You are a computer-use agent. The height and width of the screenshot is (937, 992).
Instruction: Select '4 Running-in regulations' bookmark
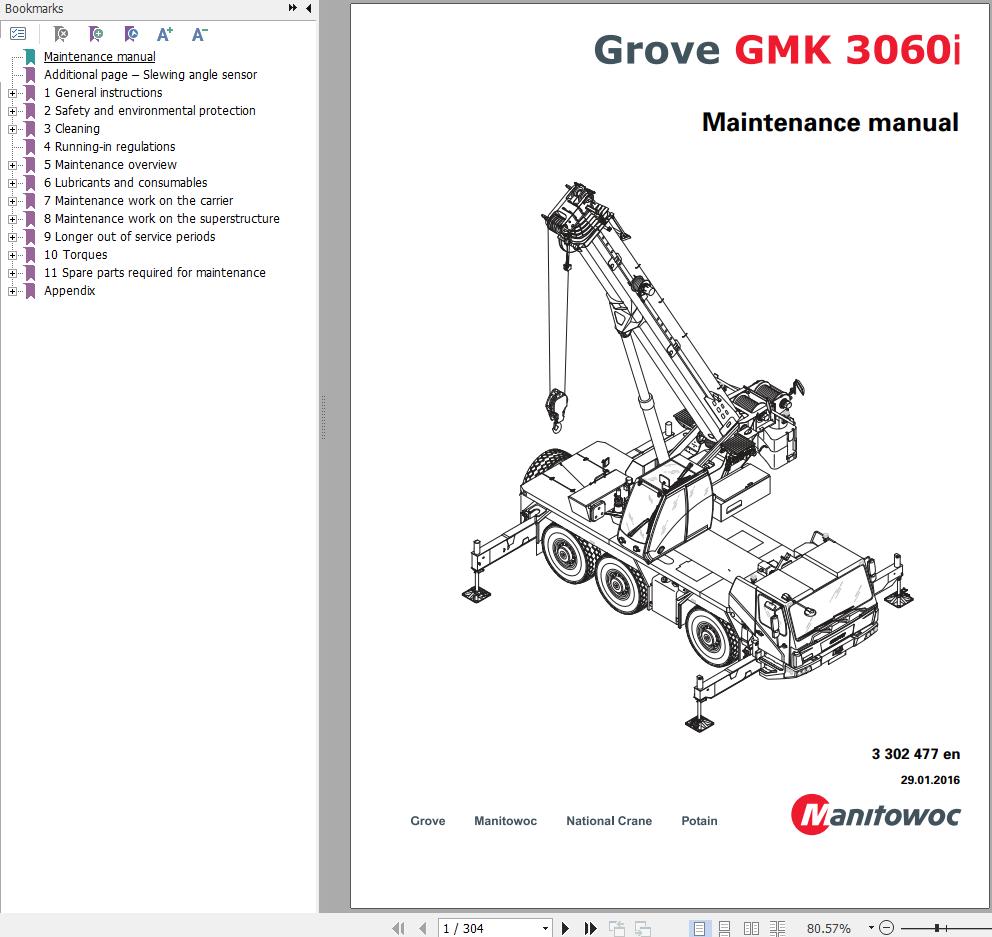(109, 147)
